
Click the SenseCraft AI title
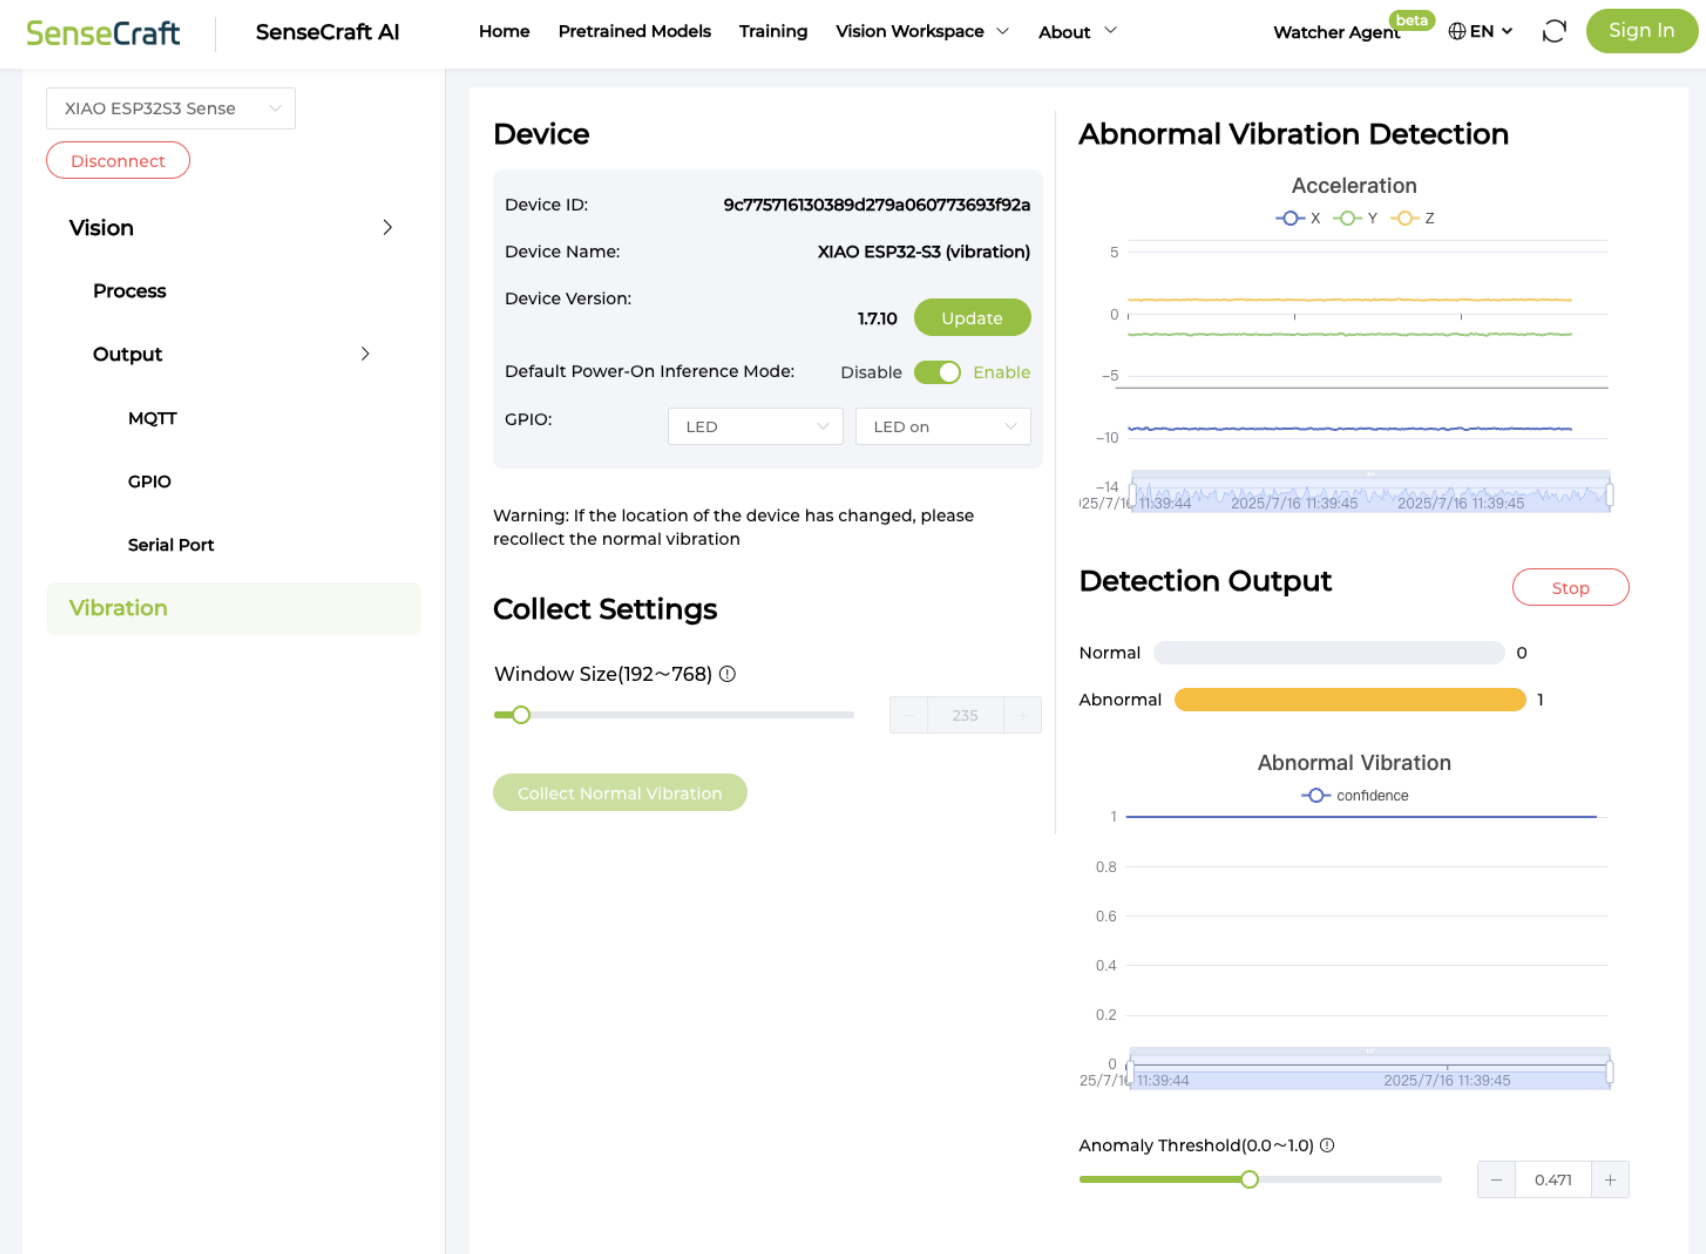(327, 32)
